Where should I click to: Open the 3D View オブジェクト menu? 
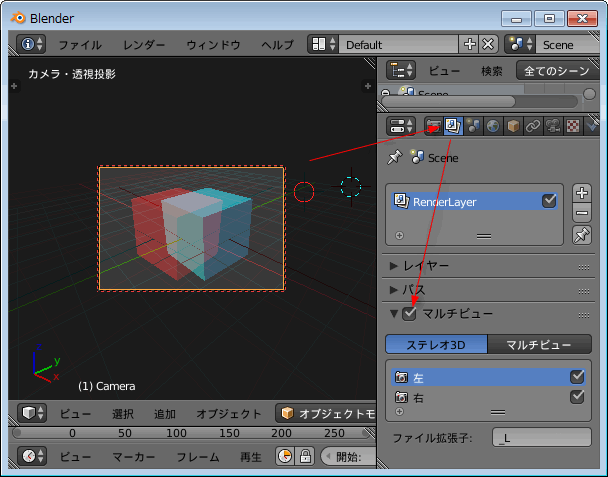pyautogui.click(x=229, y=414)
